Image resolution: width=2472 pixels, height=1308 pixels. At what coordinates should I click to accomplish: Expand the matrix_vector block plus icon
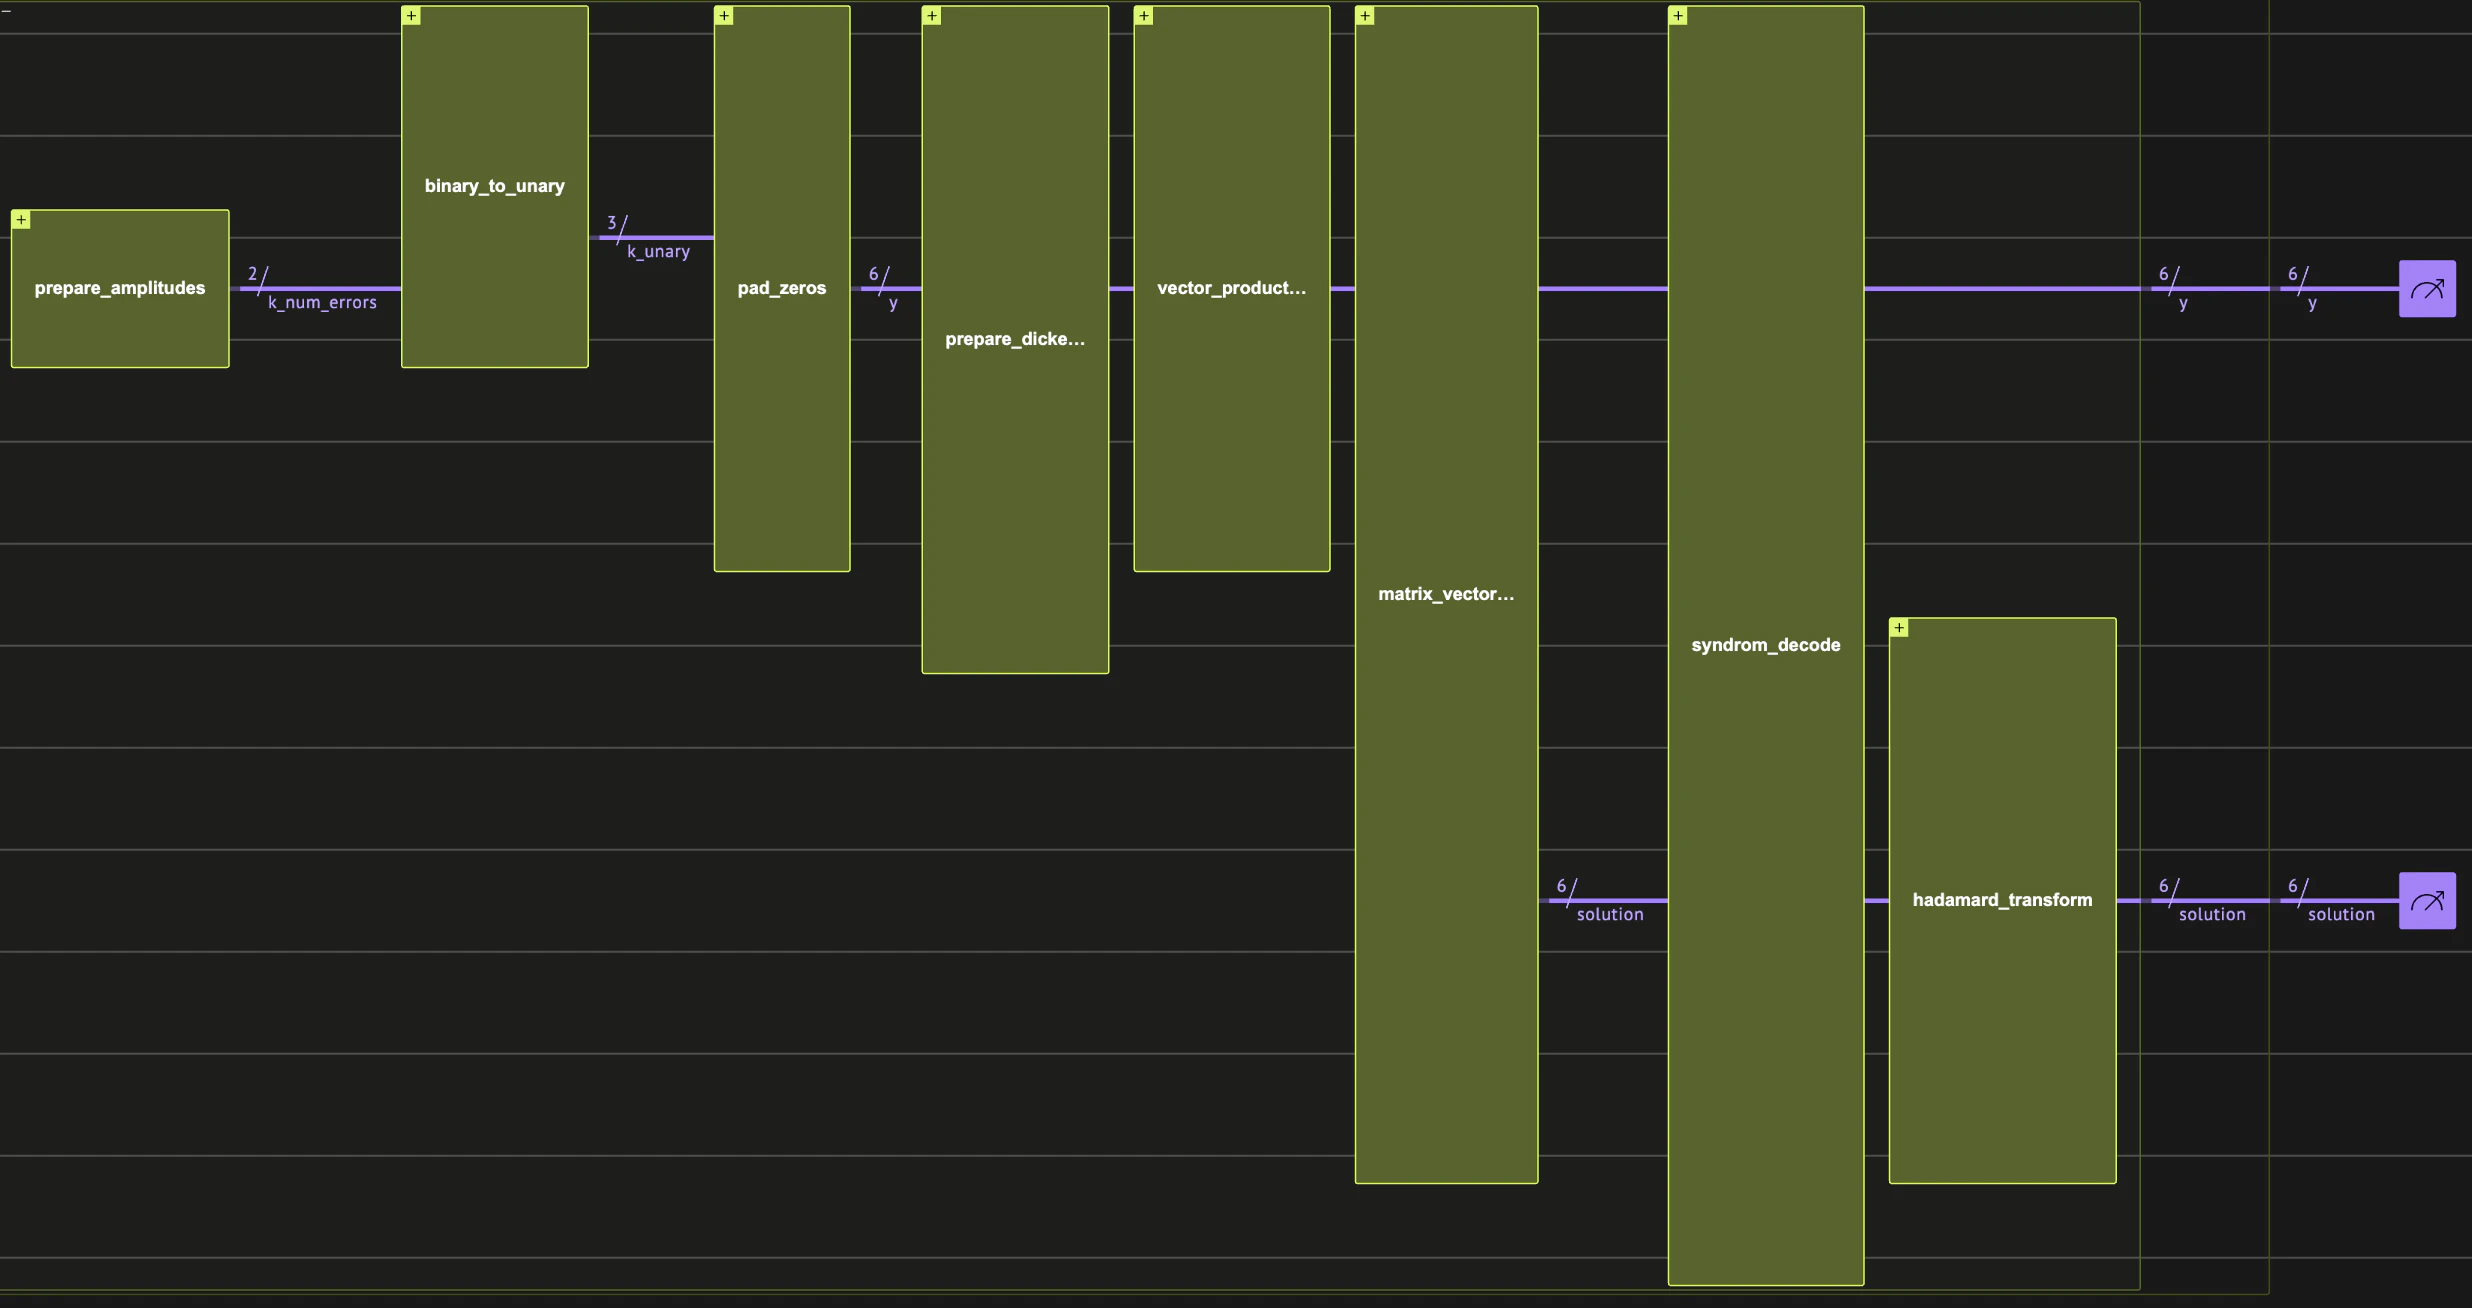click(1365, 16)
